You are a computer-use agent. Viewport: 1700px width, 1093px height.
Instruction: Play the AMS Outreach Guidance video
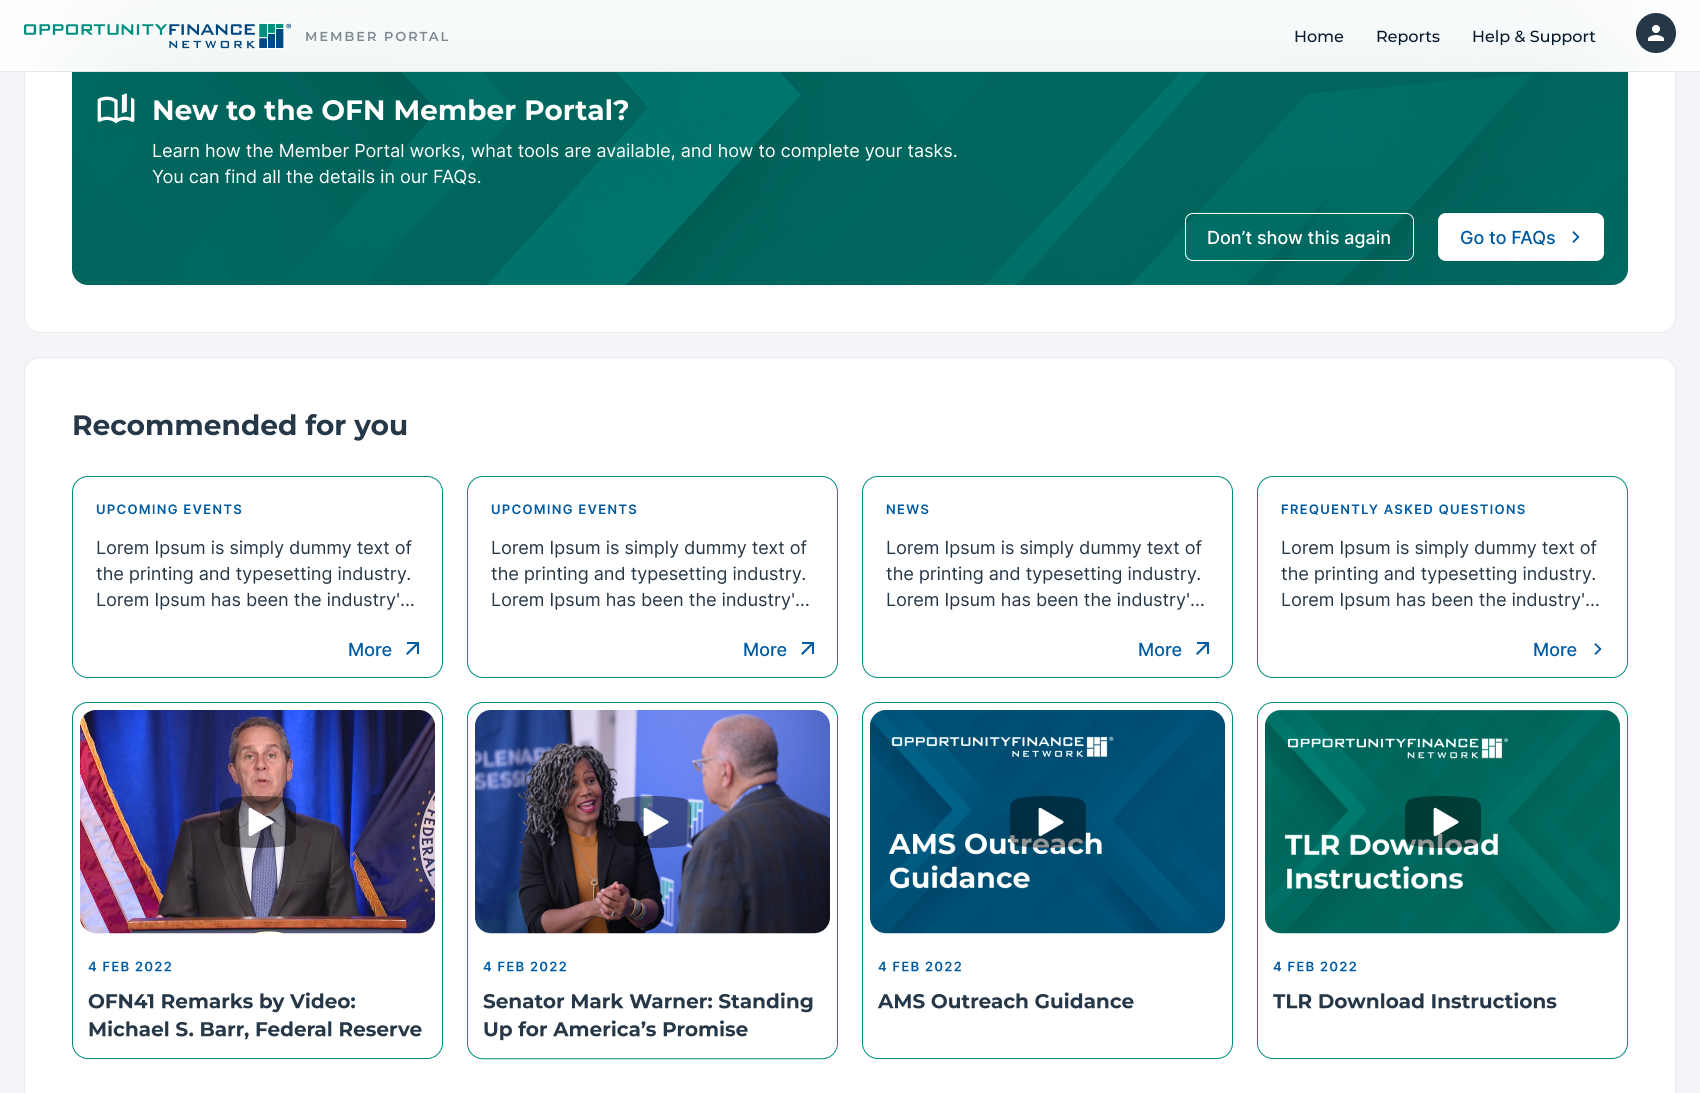point(1048,822)
